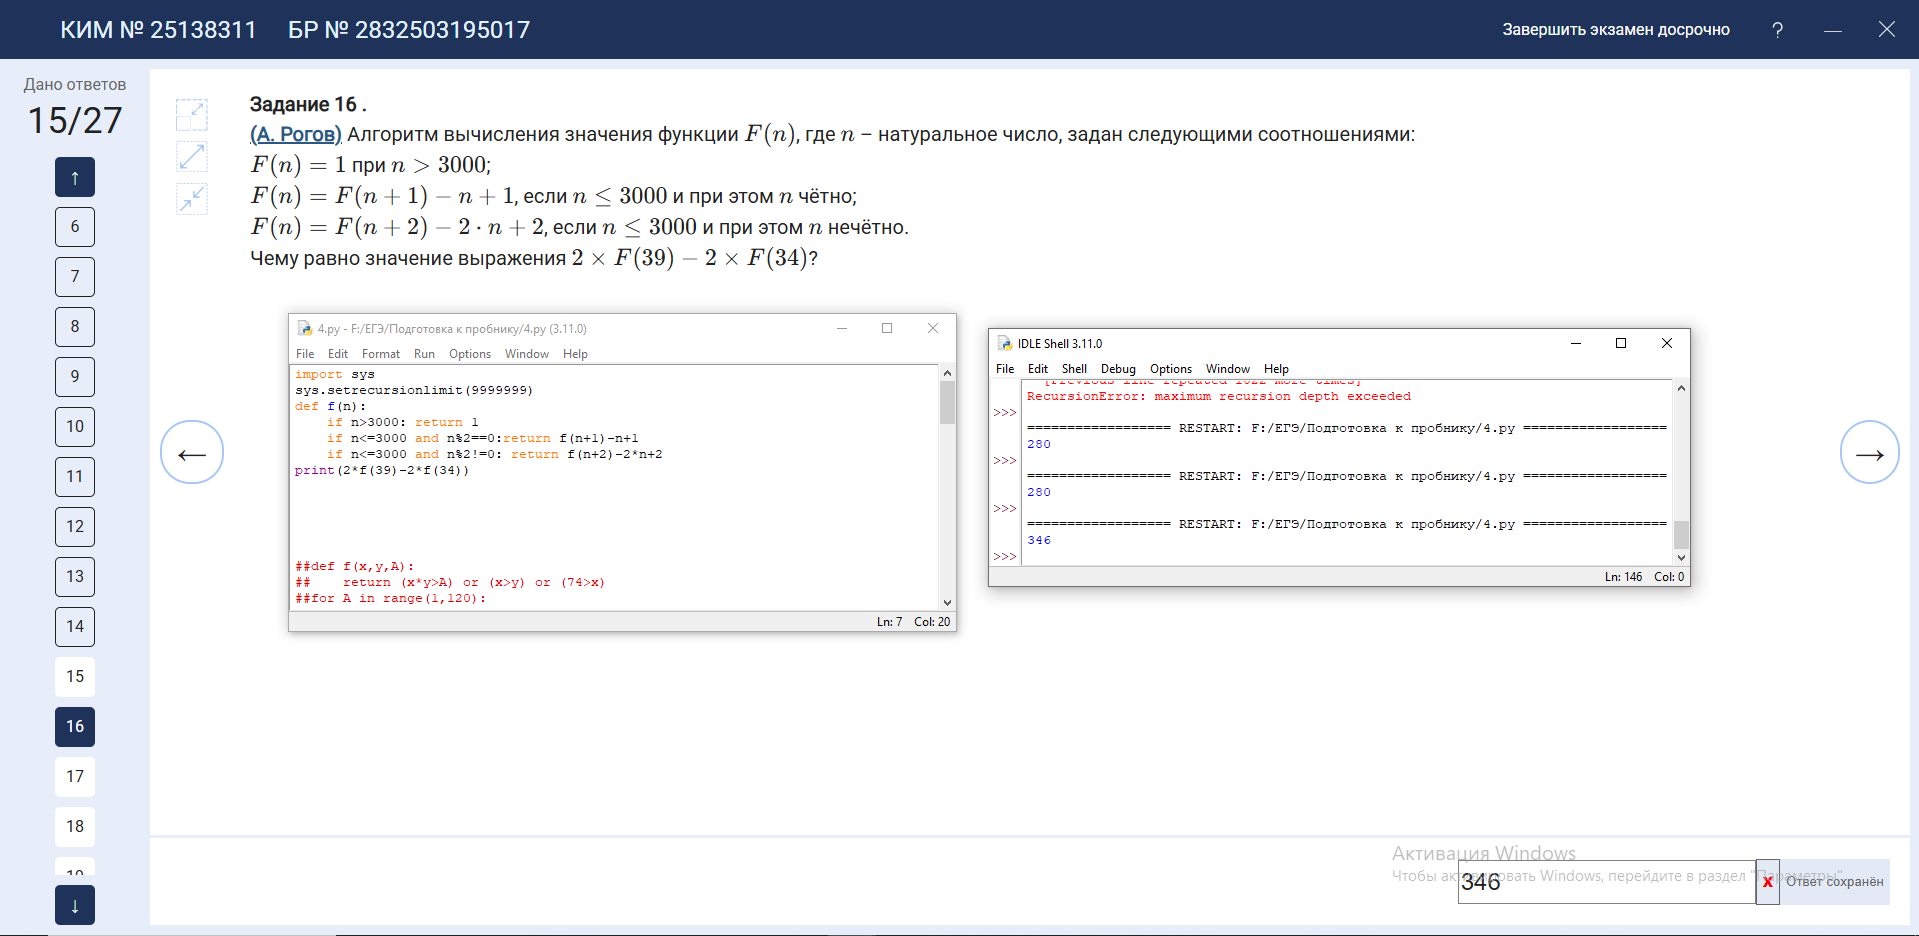Image resolution: width=1919 pixels, height=936 pixels.
Task: Click the shrink-text inward arrows icon
Action: pyautogui.click(x=192, y=198)
